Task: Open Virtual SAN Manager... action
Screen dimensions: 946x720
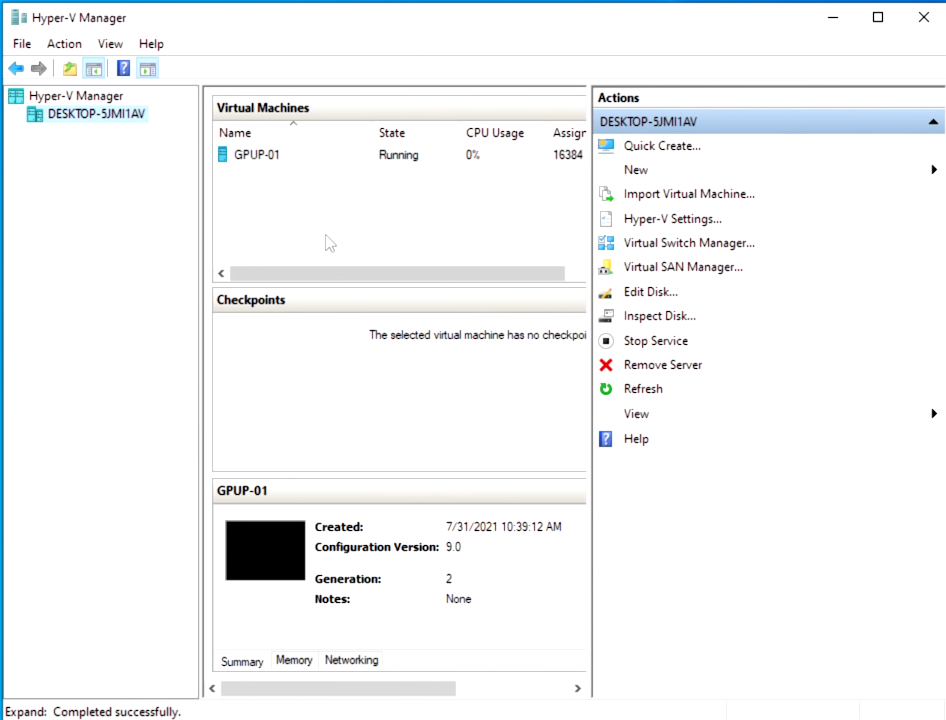Action: point(683,267)
